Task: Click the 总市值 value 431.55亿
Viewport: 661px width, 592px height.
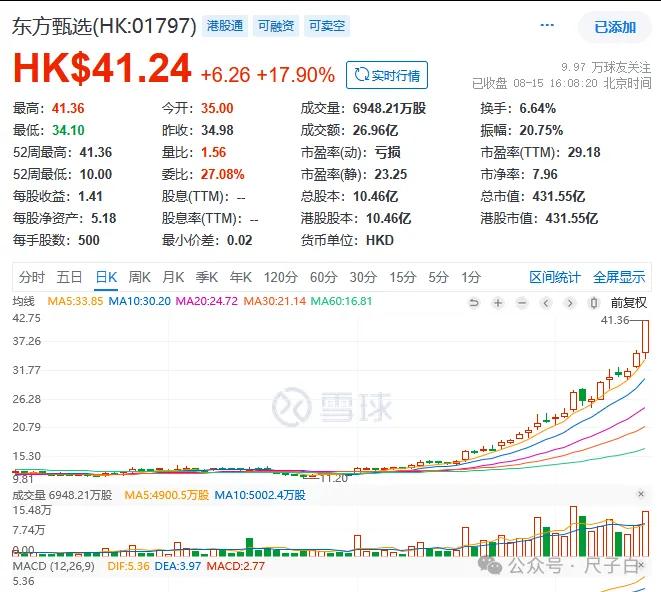Action: coord(559,196)
